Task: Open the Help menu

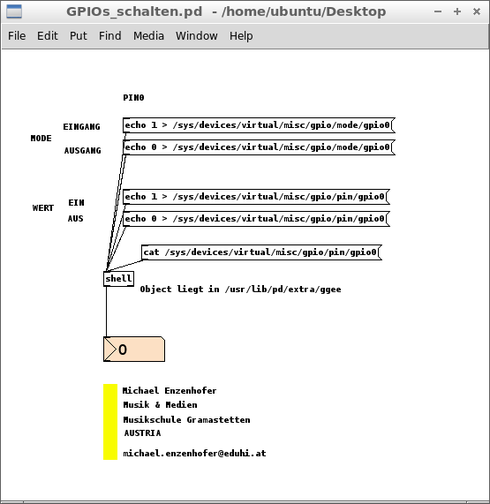Action: click(x=241, y=36)
